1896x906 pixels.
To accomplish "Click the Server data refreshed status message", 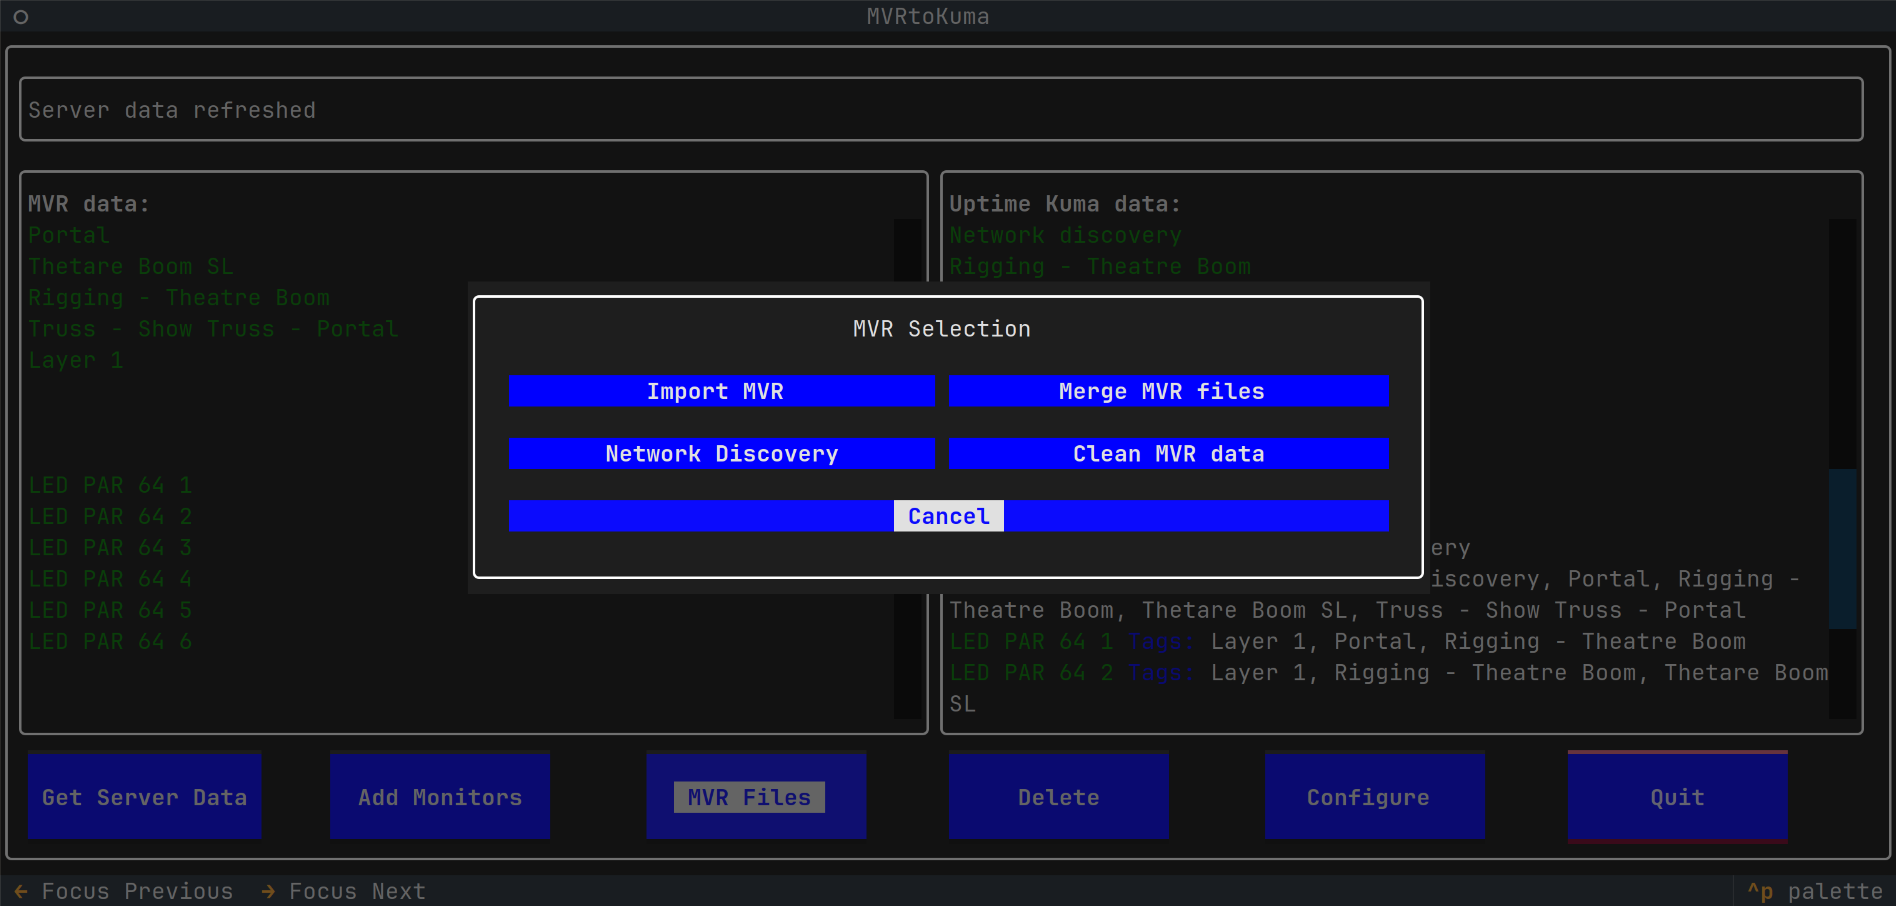I will pyautogui.click(x=172, y=110).
